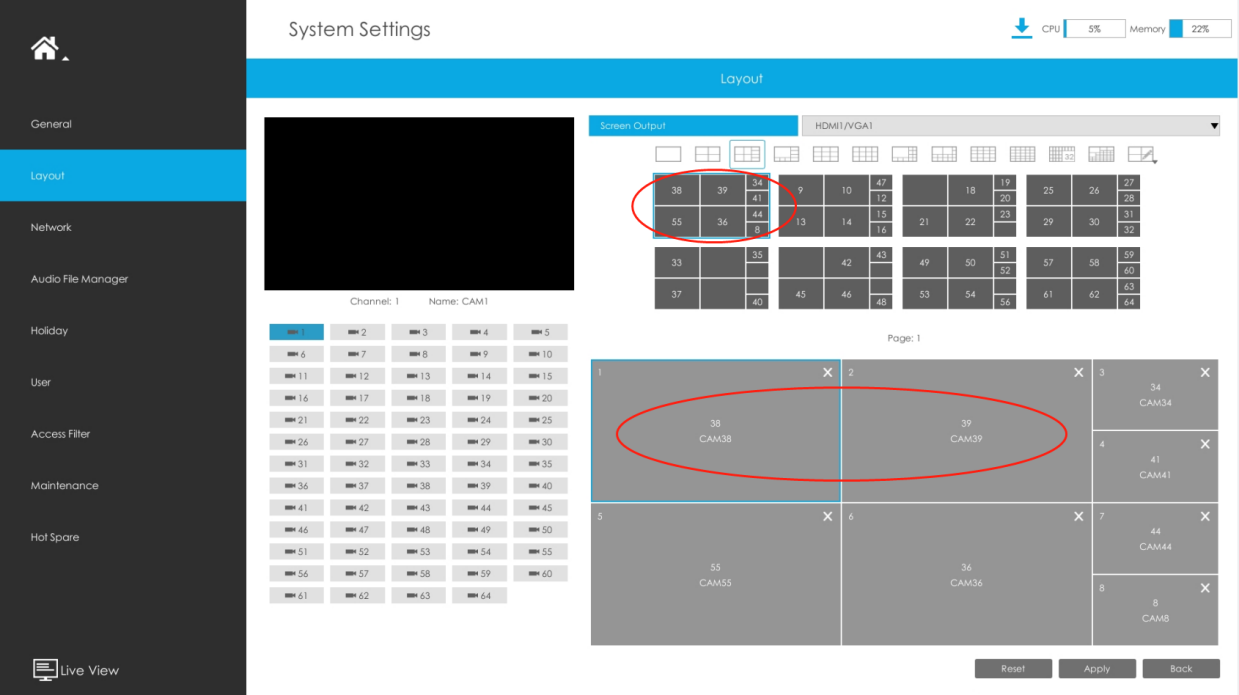Remove CAM8 from layout tile 8
The height and width of the screenshot is (695, 1239).
(1205, 588)
